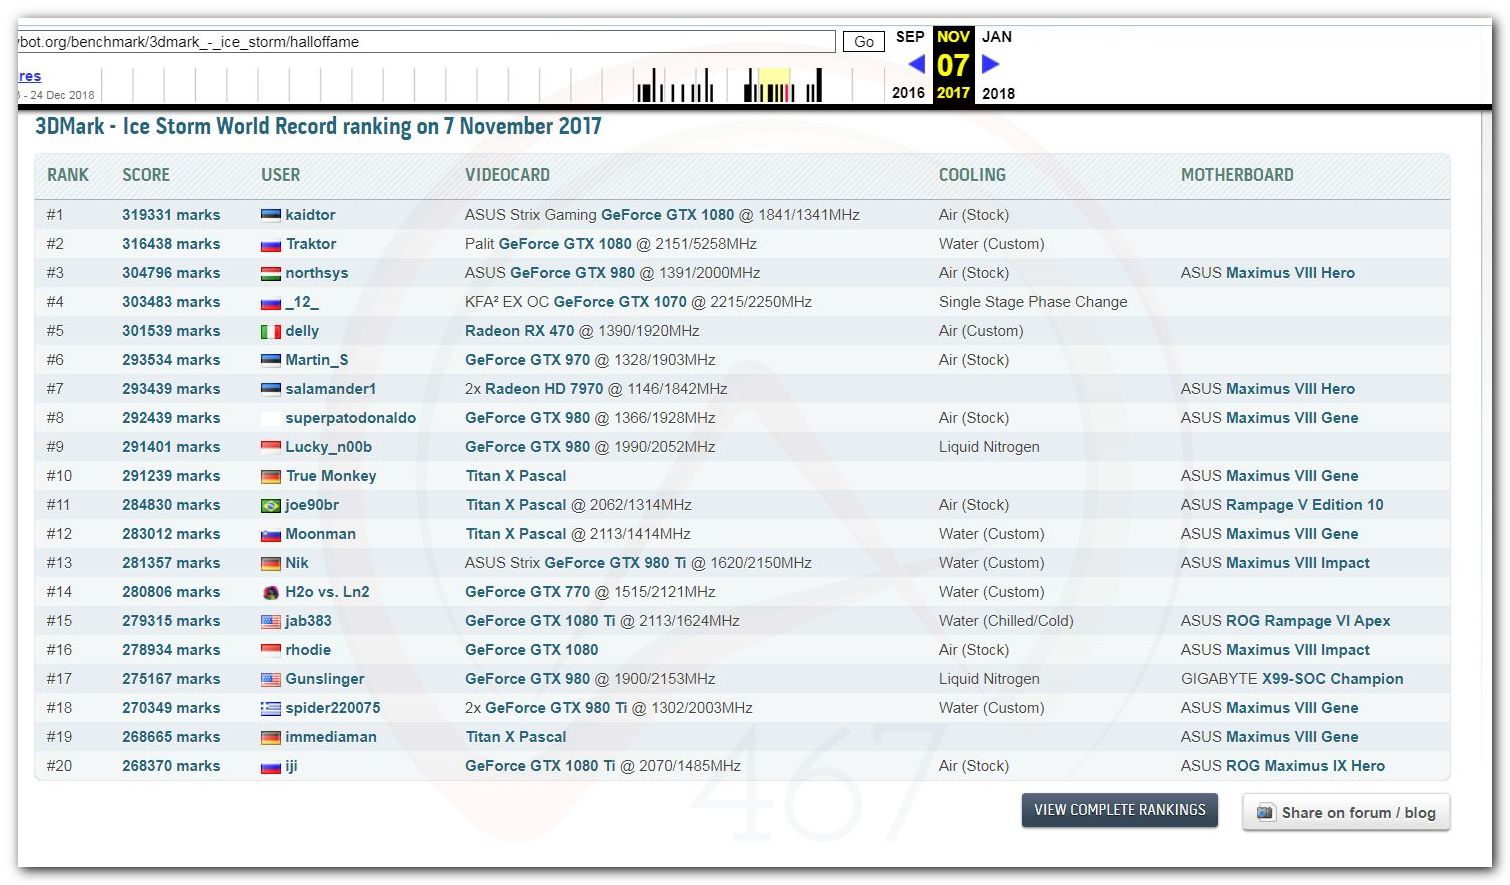Click the Italian flag next to delly
The width and height of the screenshot is (1510, 885).
[270, 331]
